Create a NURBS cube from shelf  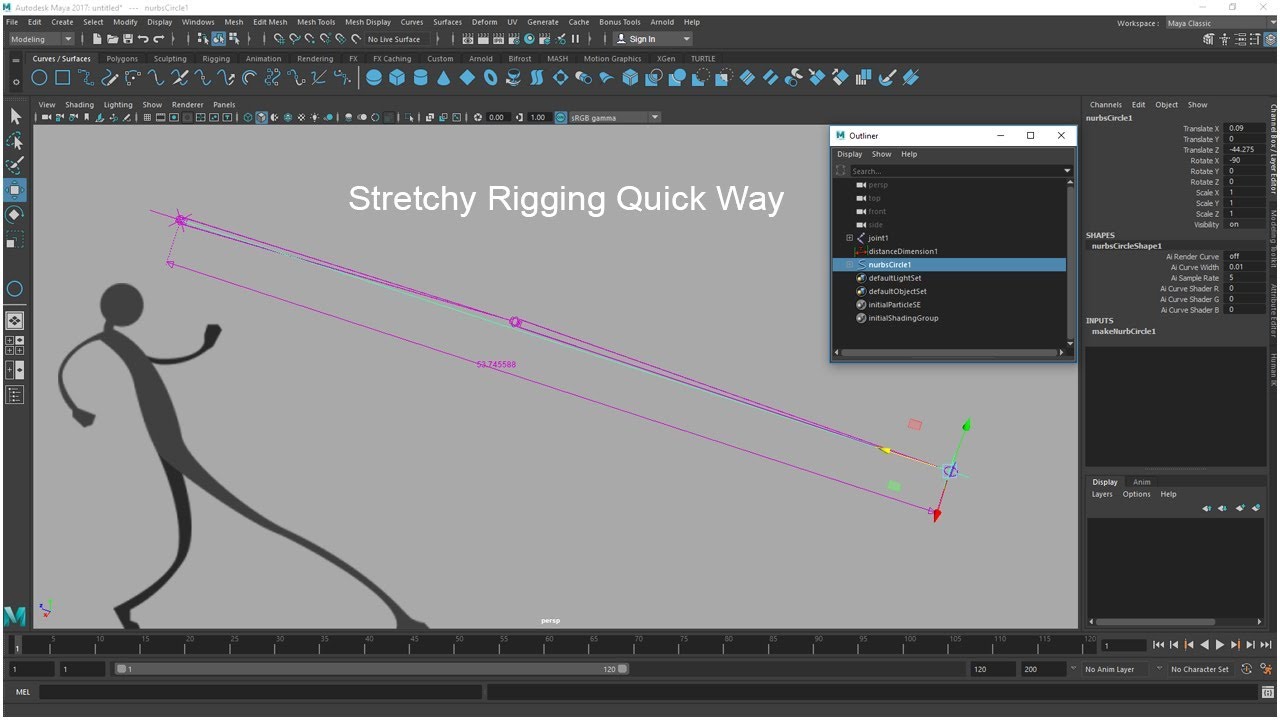pyautogui.click(x=397, y=78)
